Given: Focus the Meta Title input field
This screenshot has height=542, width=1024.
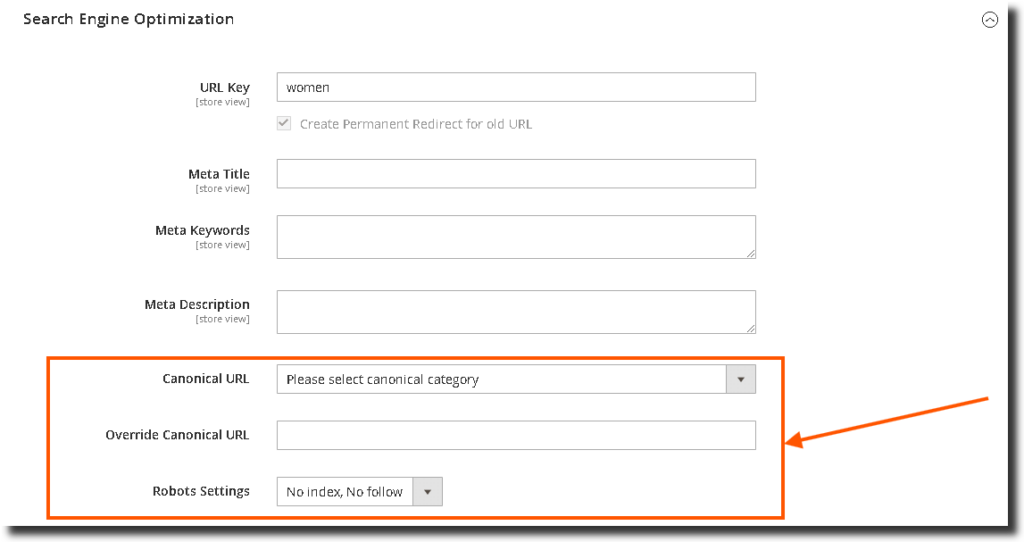Looking at the screenshot, I should click(x=515, y=174).
